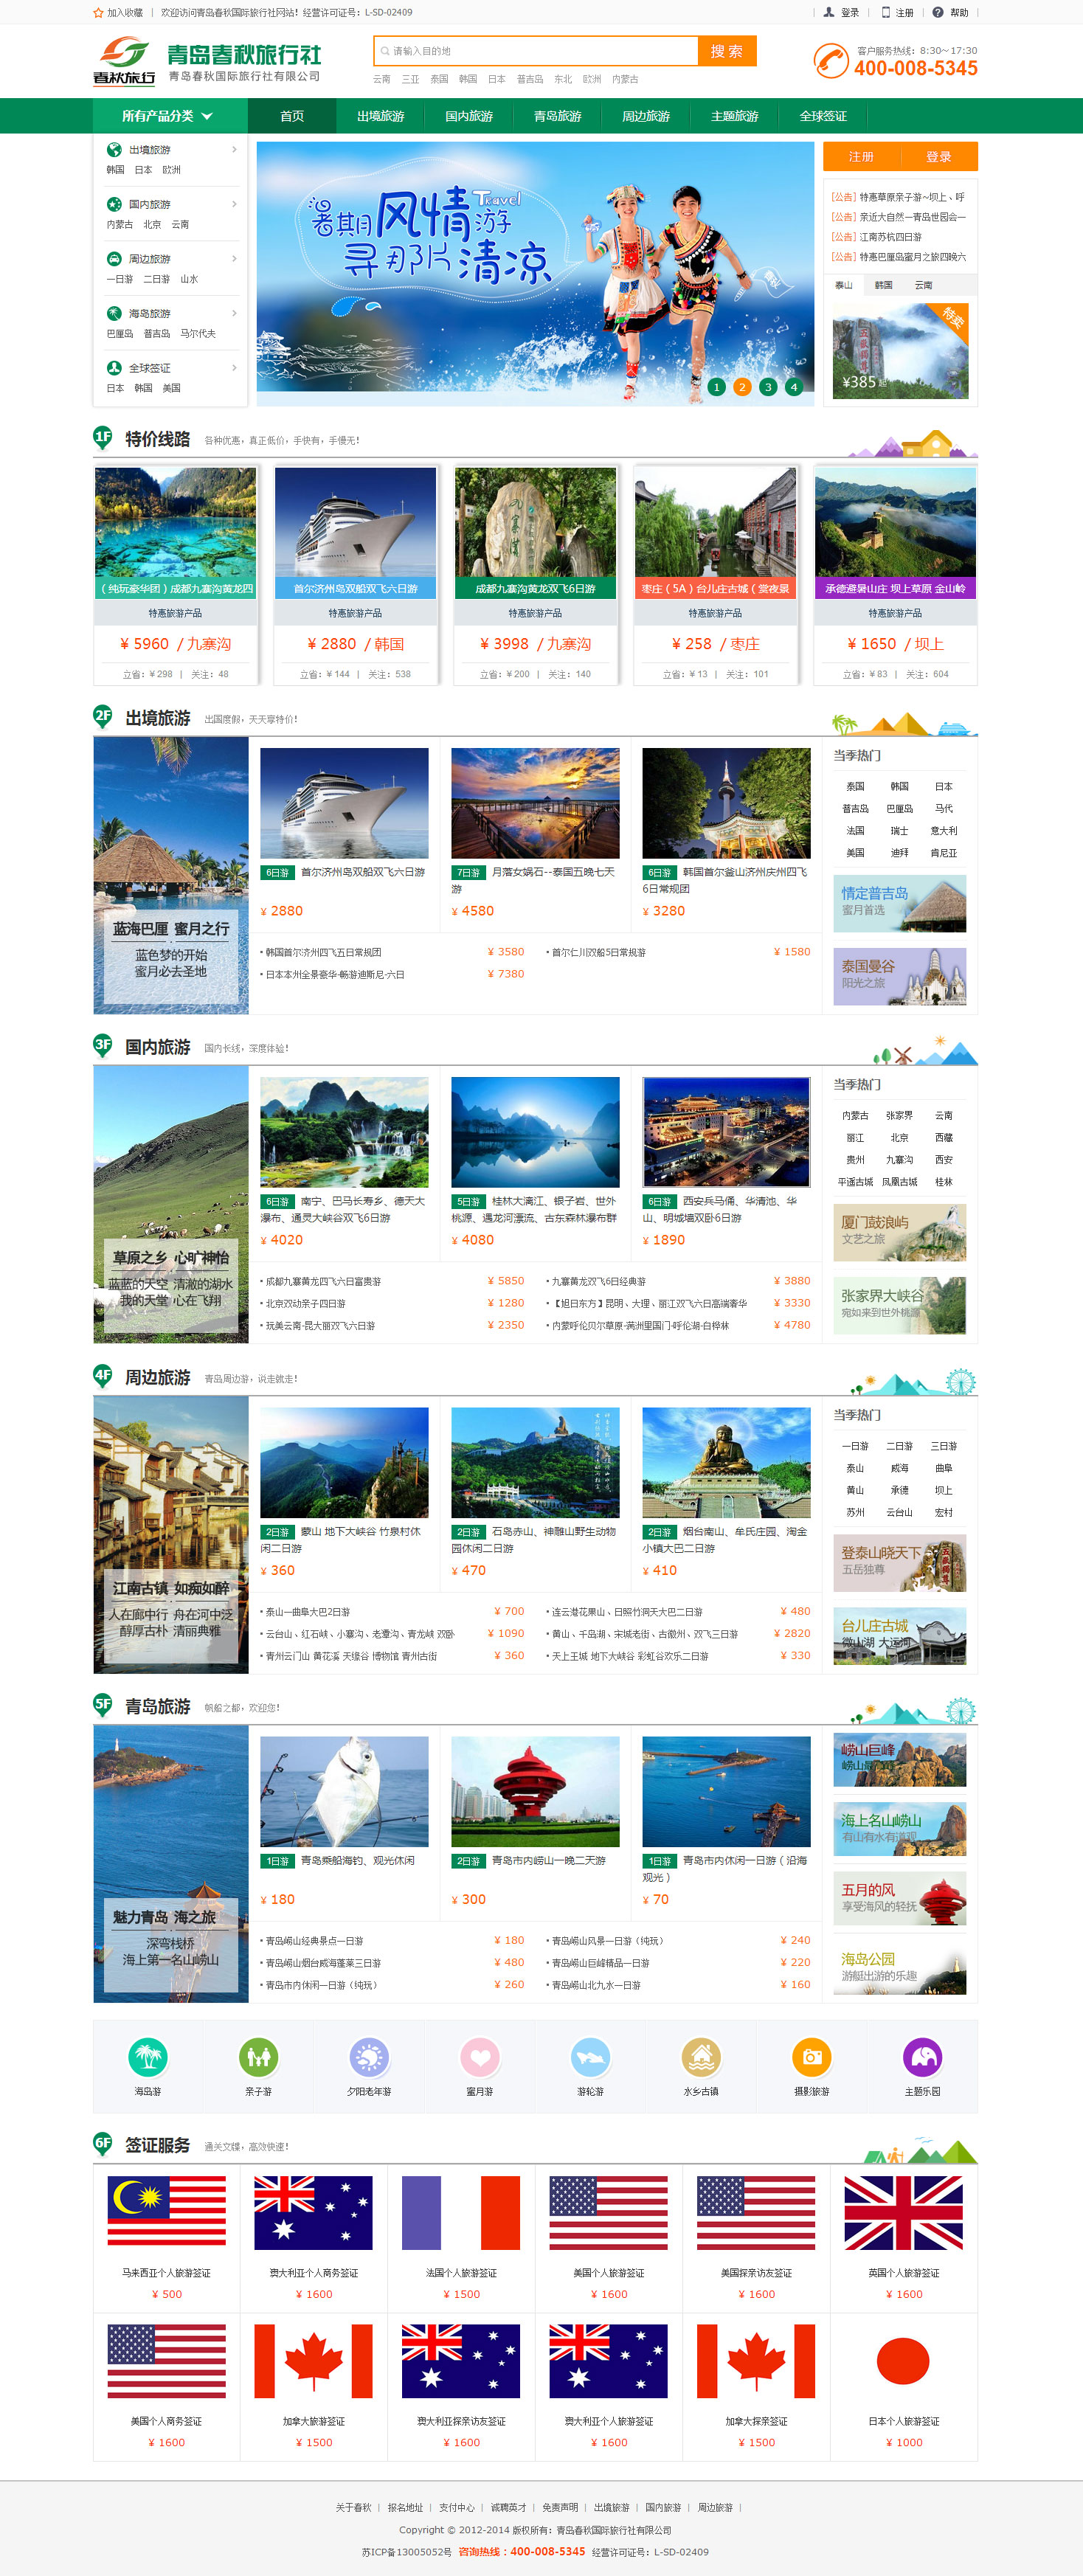Jump to banner slide 4 indicator
1083x2576 pixels.
[794, 387]
